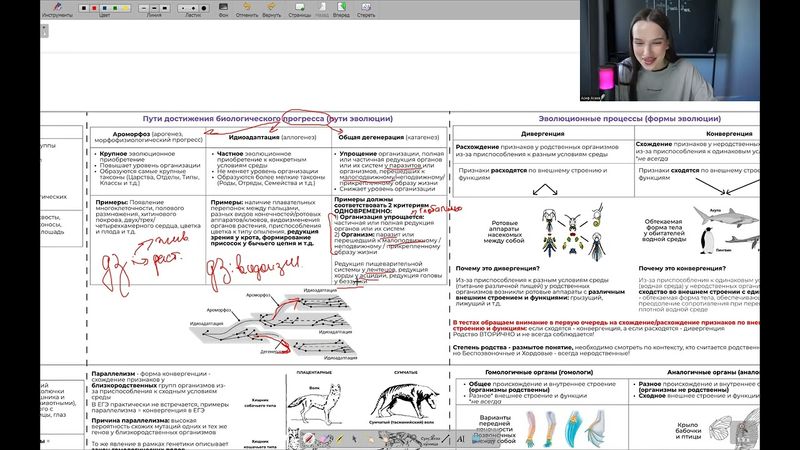Pick the red pen color swatch
The height and width of the screenshot is (450, 800).
(95, 8)
